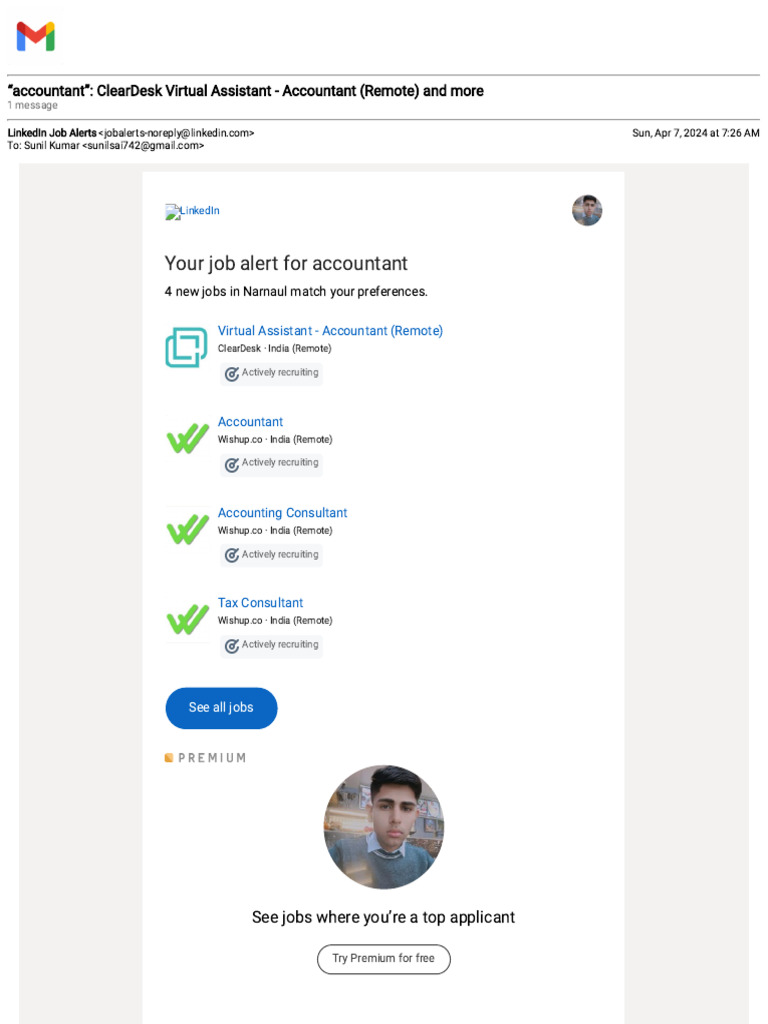Click Actively recruiting badge under Tax Consultant
Image resolution: width=768 pixels, height=1024 pixels.
[x=272, y=645]
